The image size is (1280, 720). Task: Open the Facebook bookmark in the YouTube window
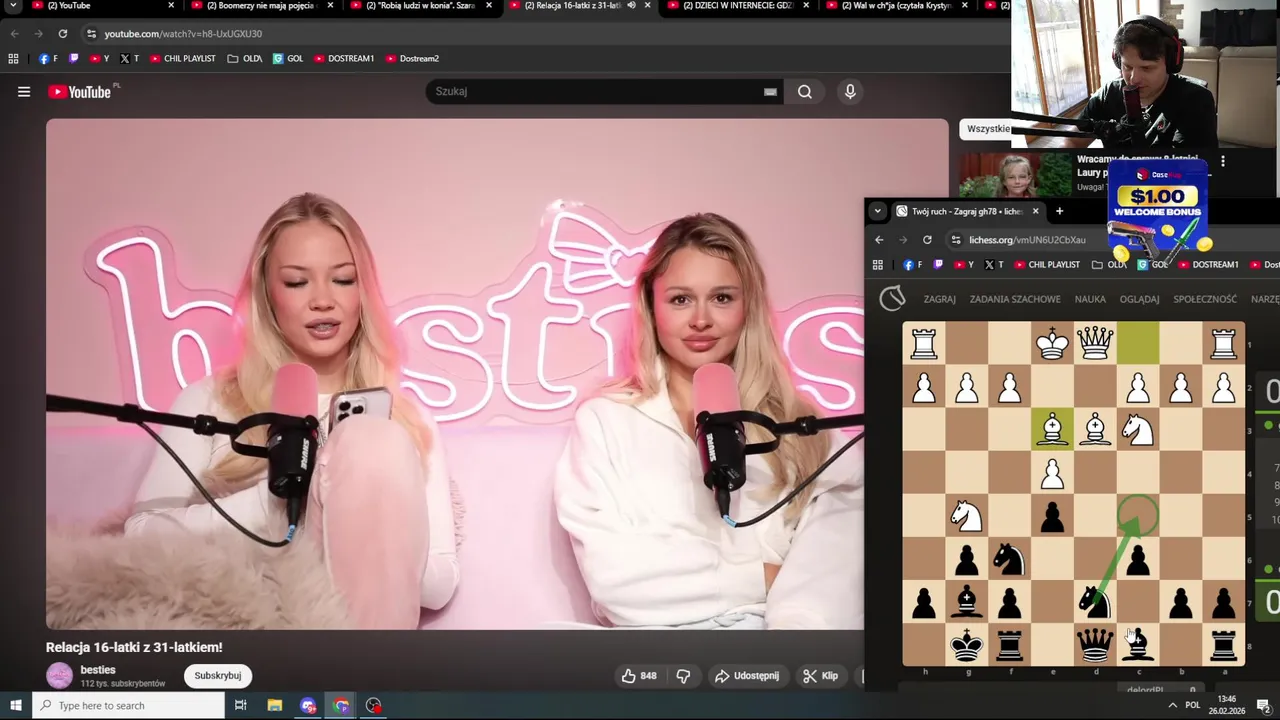[48, 59]
